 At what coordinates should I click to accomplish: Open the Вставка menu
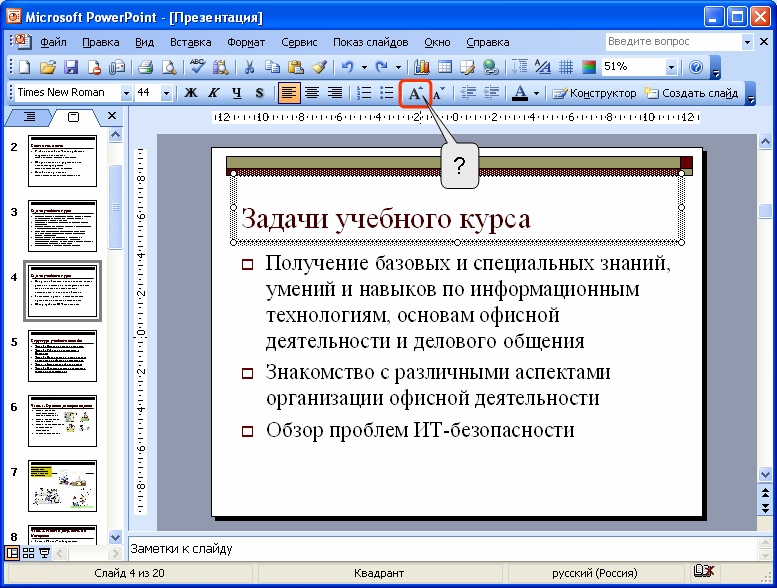pos(190,42)
